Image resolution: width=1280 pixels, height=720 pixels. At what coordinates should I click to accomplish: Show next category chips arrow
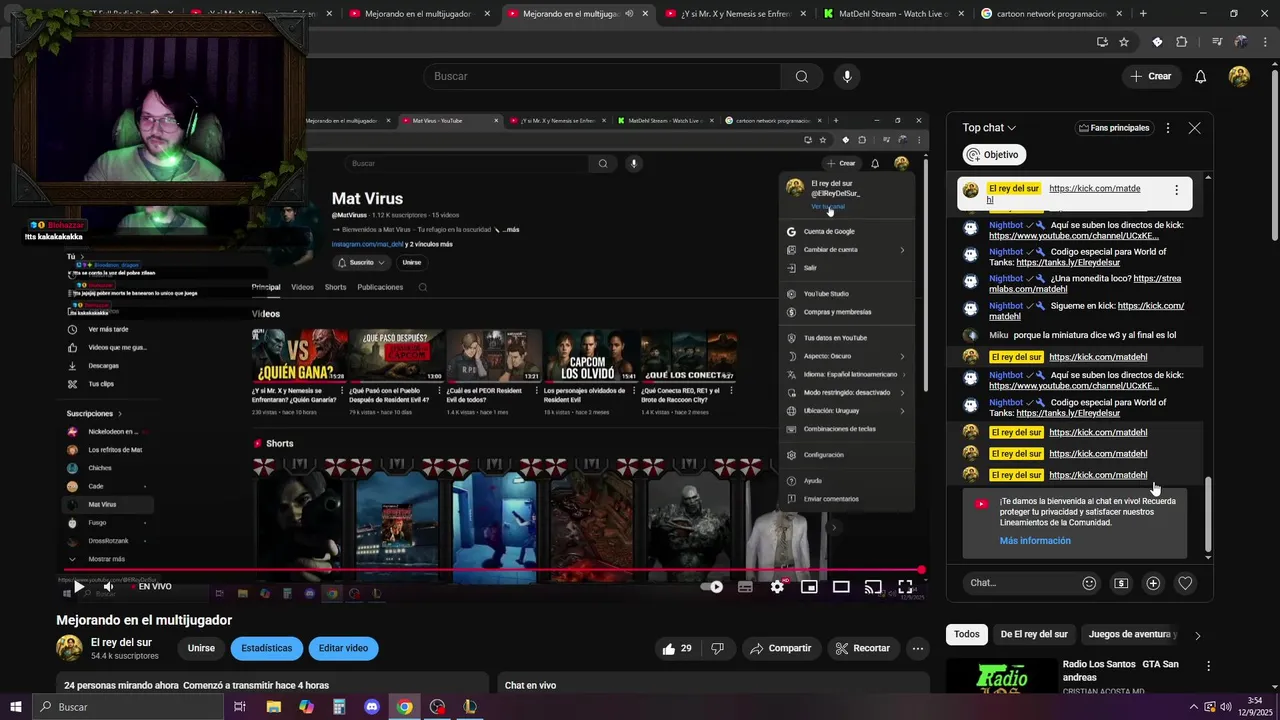(1197, 635)
